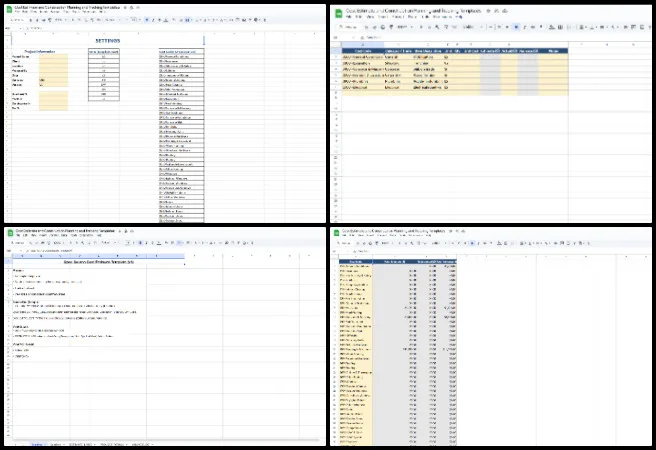Click Sheets logo in the Settings sheet window
This screenshot has width=656, height=450.
click(x=9, y=9)
